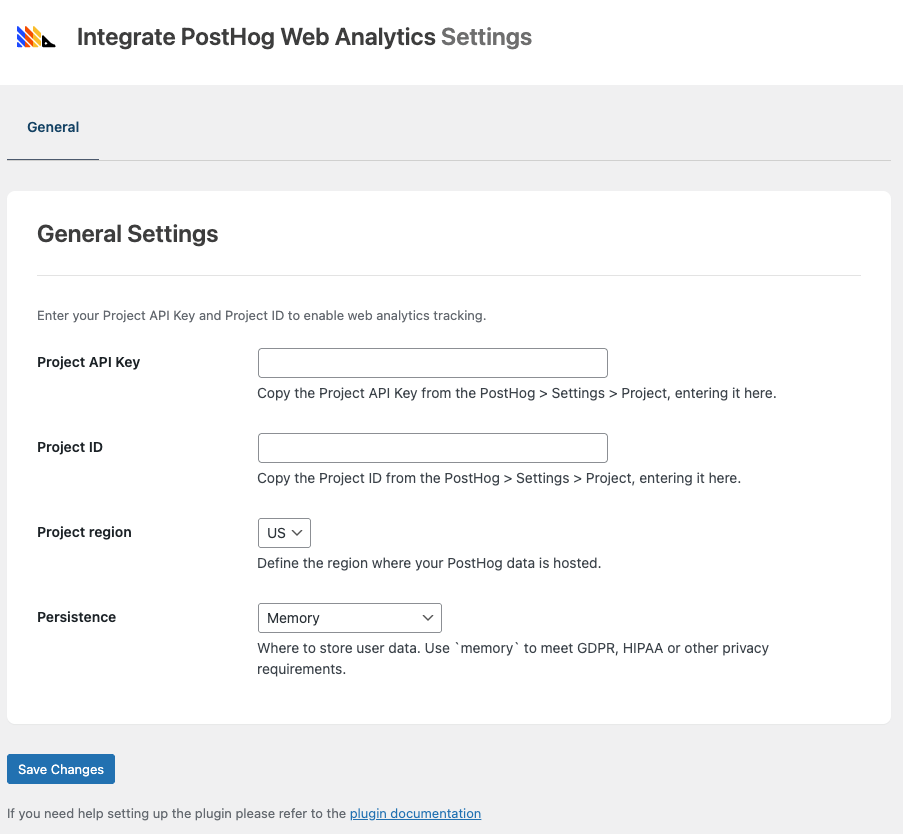The height and width of the screenshot is (834, 903).
Task: Click the Save Changes button
Action: coord(61,769)
